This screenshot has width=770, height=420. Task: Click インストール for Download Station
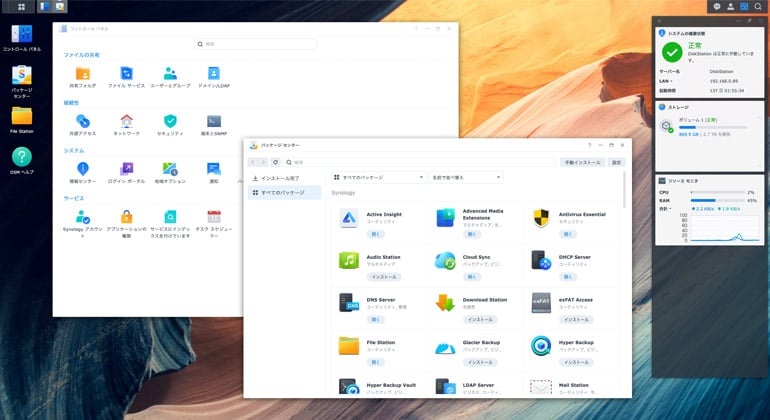pos(480,320)
